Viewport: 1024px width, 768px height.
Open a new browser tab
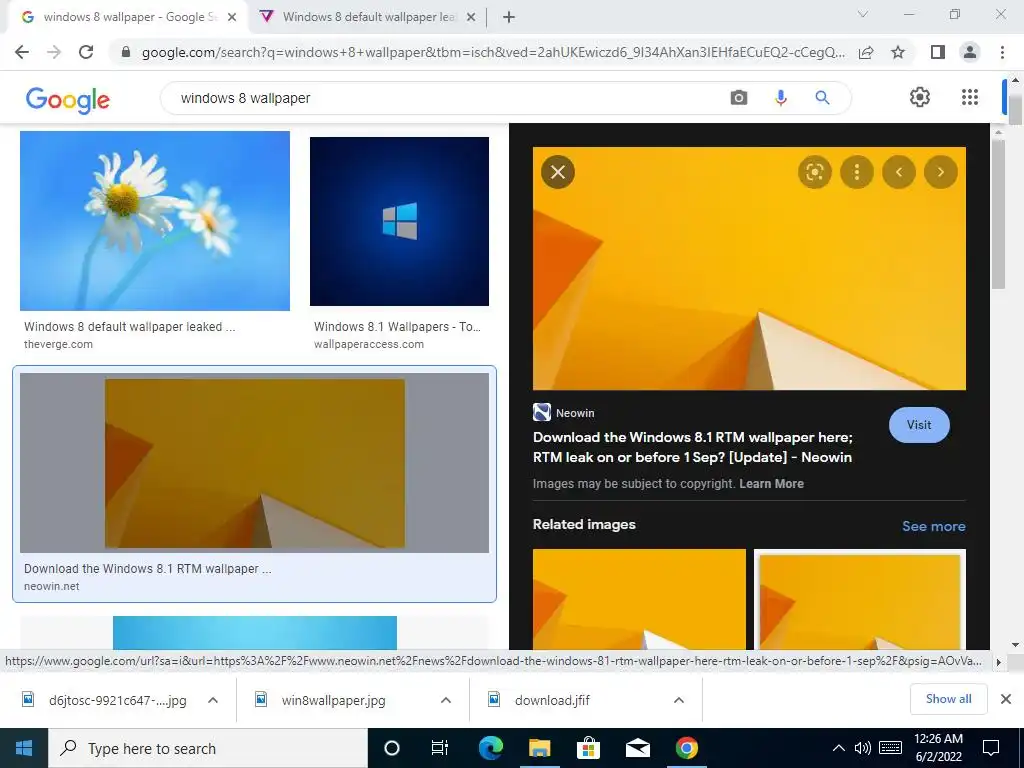[509, 17]
